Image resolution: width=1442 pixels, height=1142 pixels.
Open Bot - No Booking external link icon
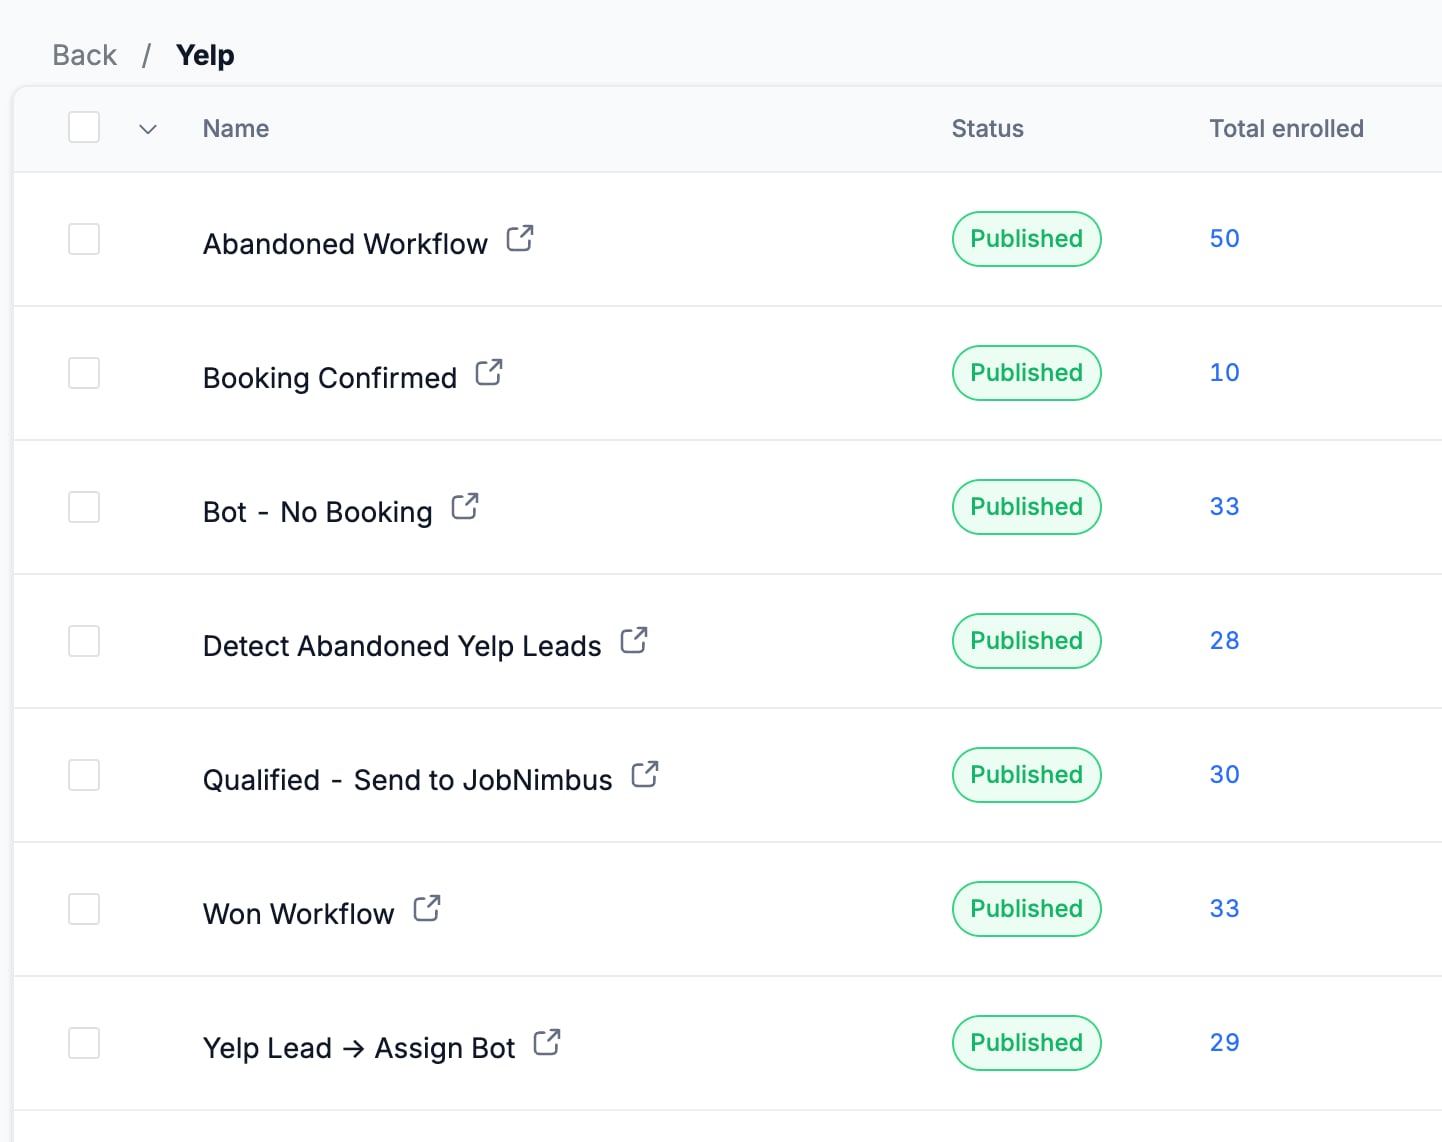pos(465,506)
